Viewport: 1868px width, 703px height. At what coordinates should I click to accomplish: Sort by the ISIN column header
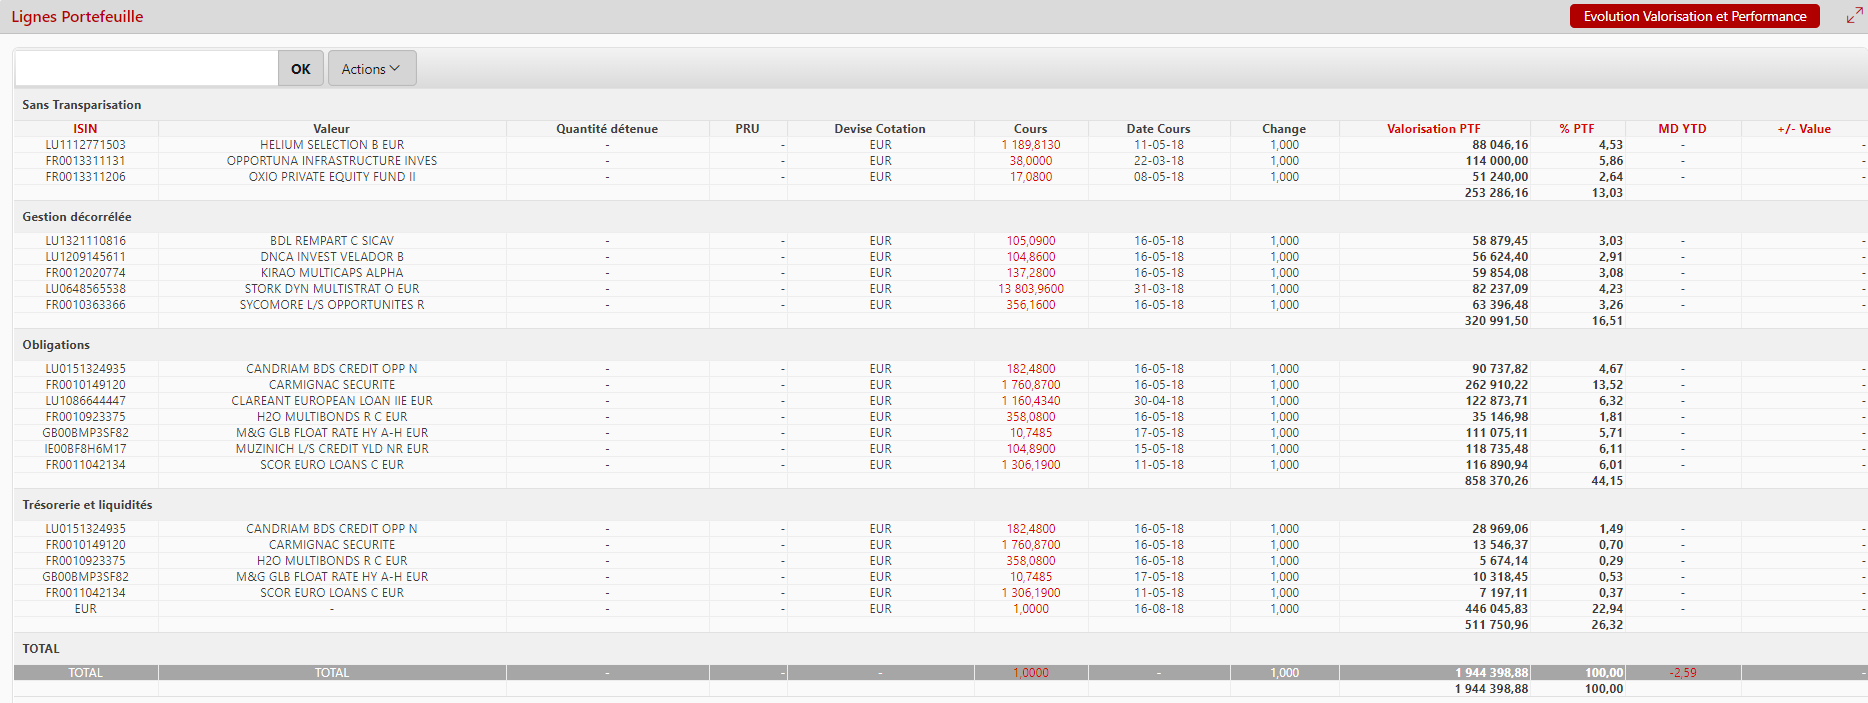(x=85, y=129)
